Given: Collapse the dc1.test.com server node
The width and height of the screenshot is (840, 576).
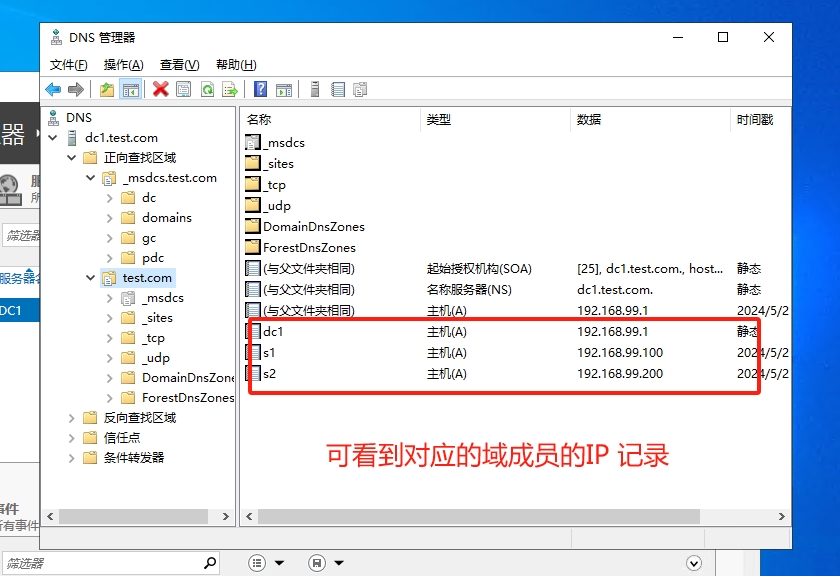Looking at the screenshot, I should (52, 138).
